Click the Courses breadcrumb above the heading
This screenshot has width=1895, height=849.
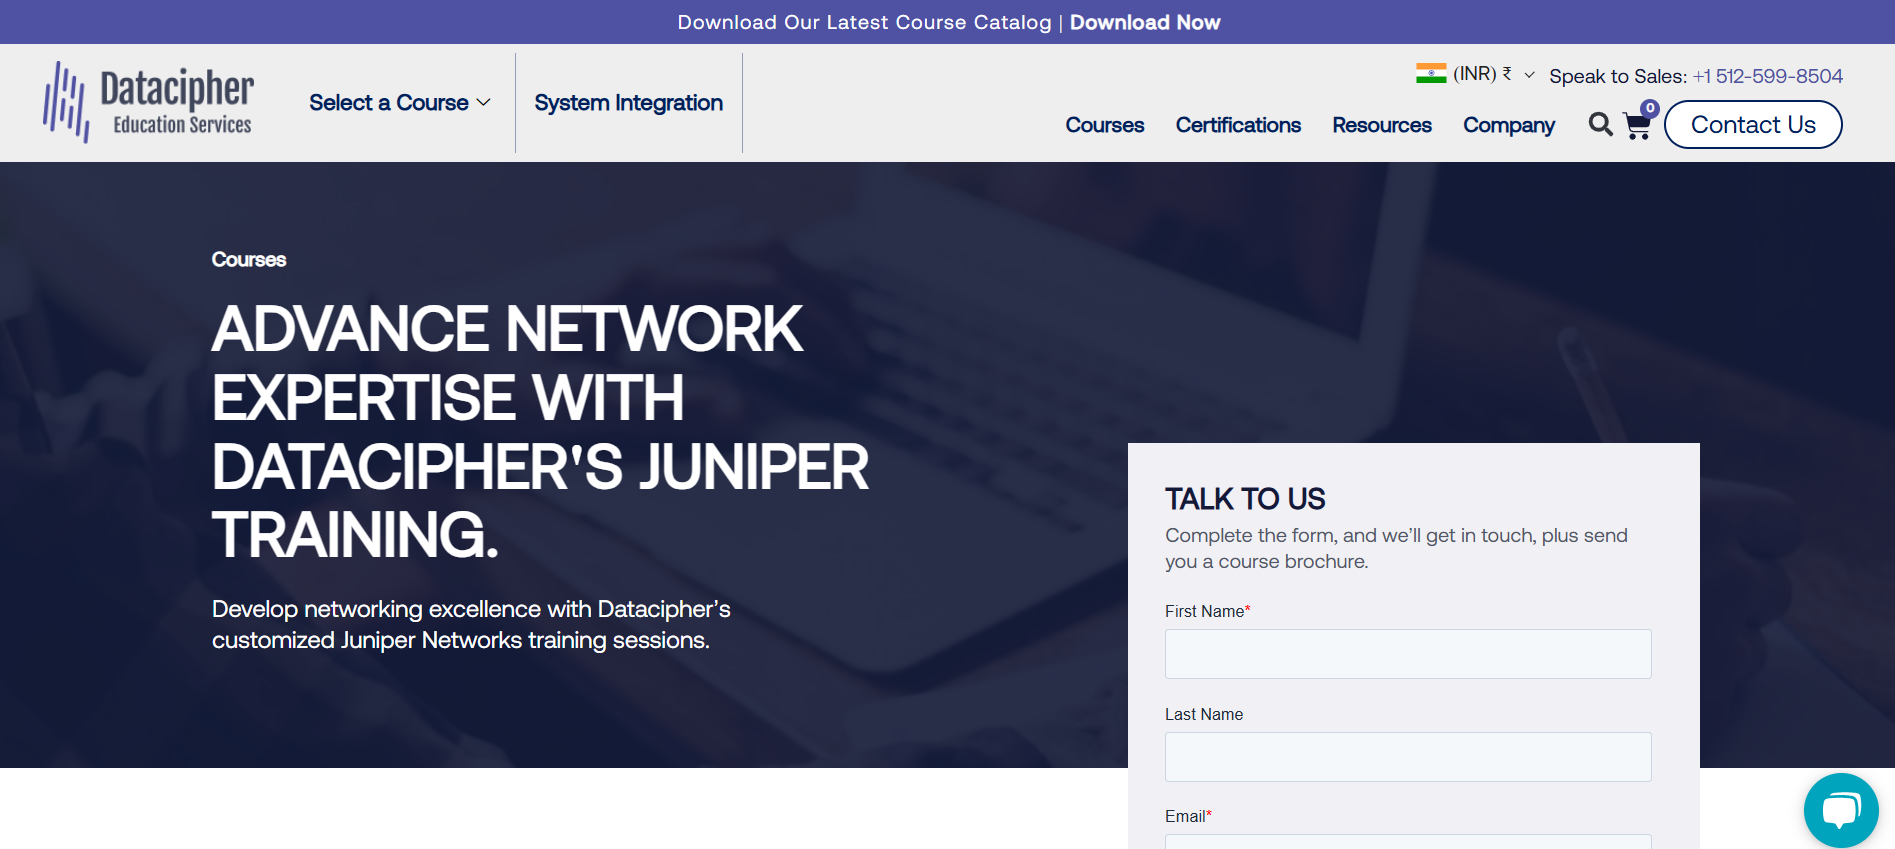click(x=249, y=260)
